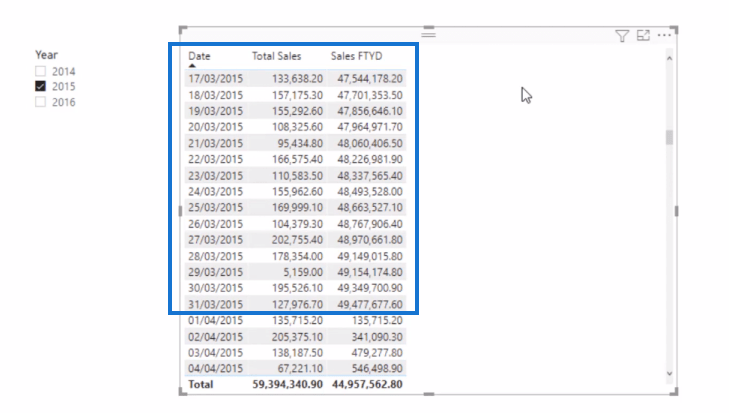Select the 29/03/2015 date cell
The width and height of the screenshot is (729, 413).
(x=215, y=272)
